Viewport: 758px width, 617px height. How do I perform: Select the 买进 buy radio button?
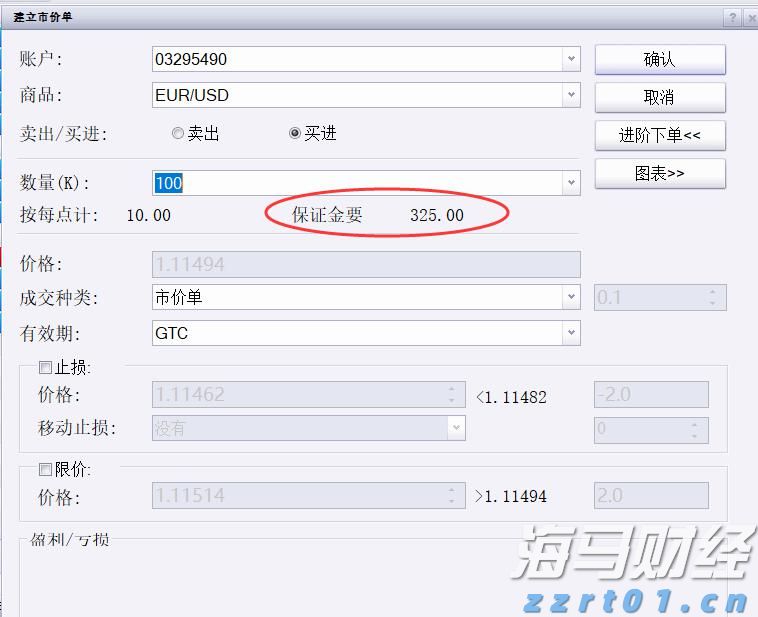click(295, 133)
